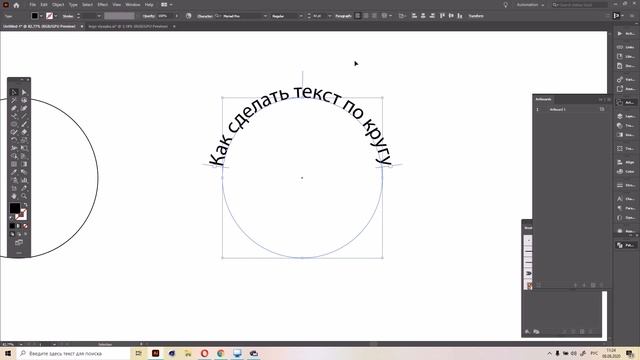
Task: Open the stroke color dropdown in the control bar
Action: 56,16
